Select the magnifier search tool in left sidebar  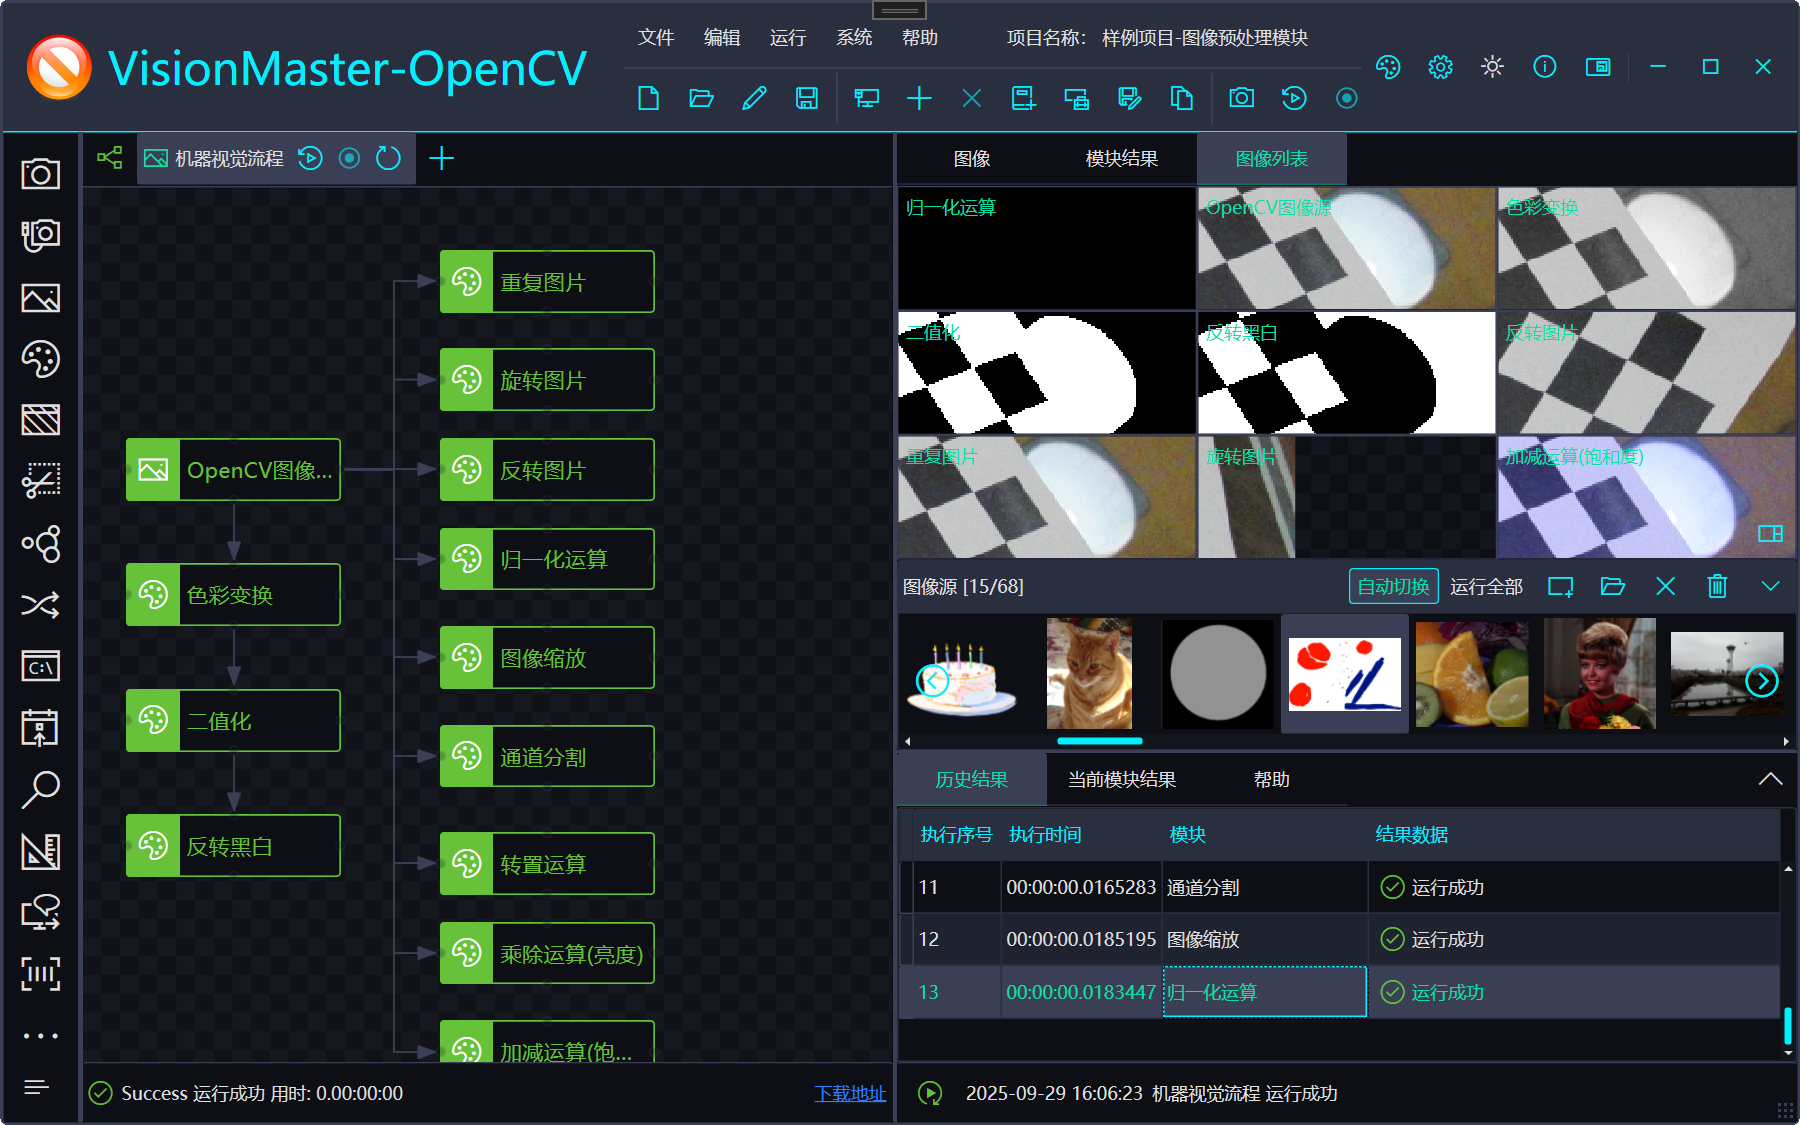40,789
